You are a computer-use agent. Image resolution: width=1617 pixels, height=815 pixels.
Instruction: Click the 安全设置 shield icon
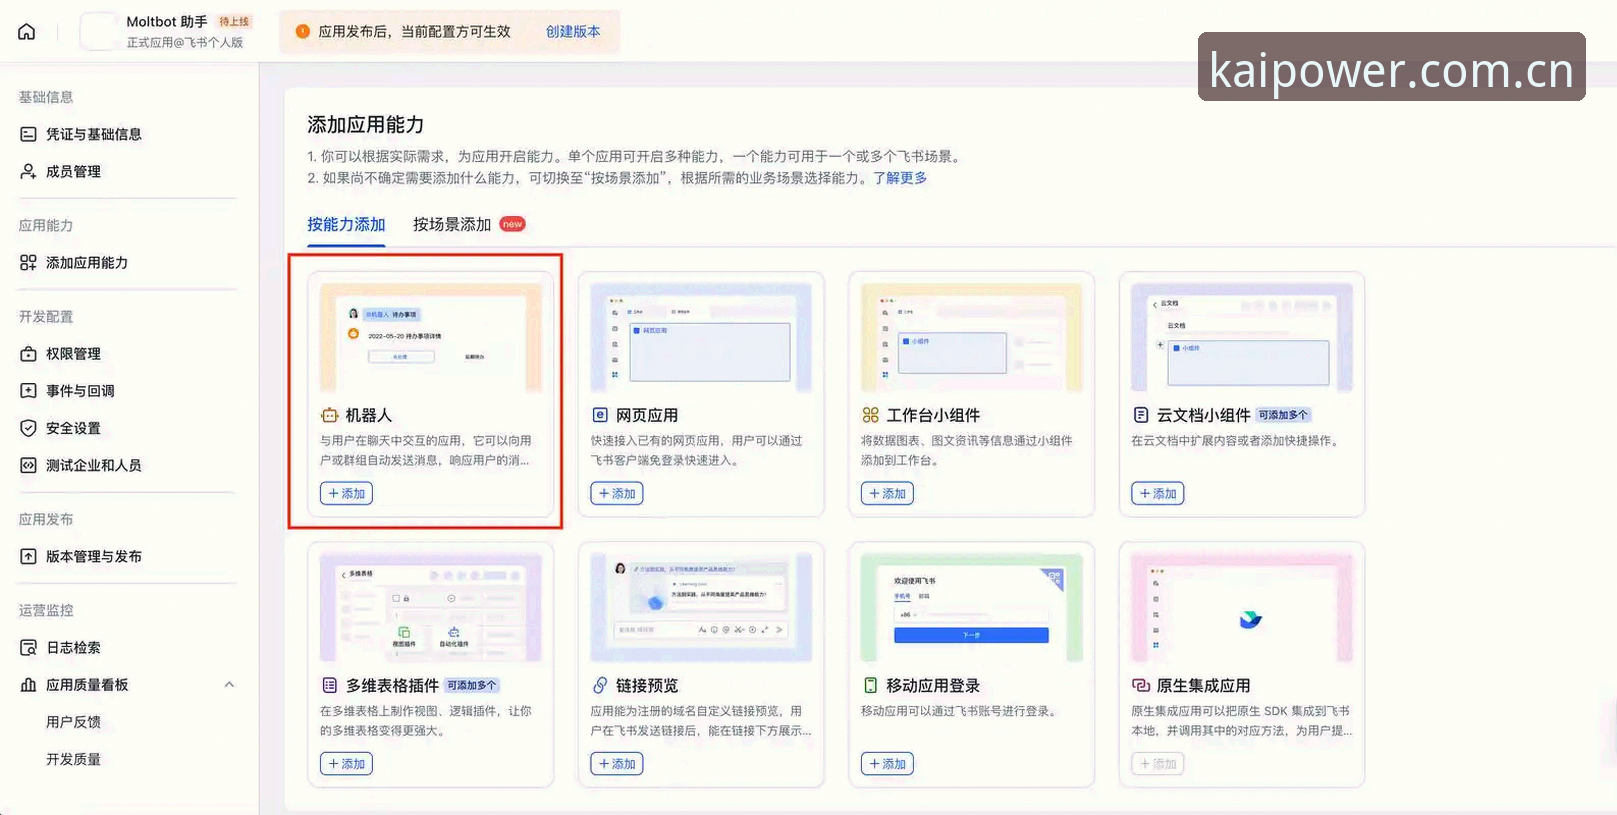[28, 427]
